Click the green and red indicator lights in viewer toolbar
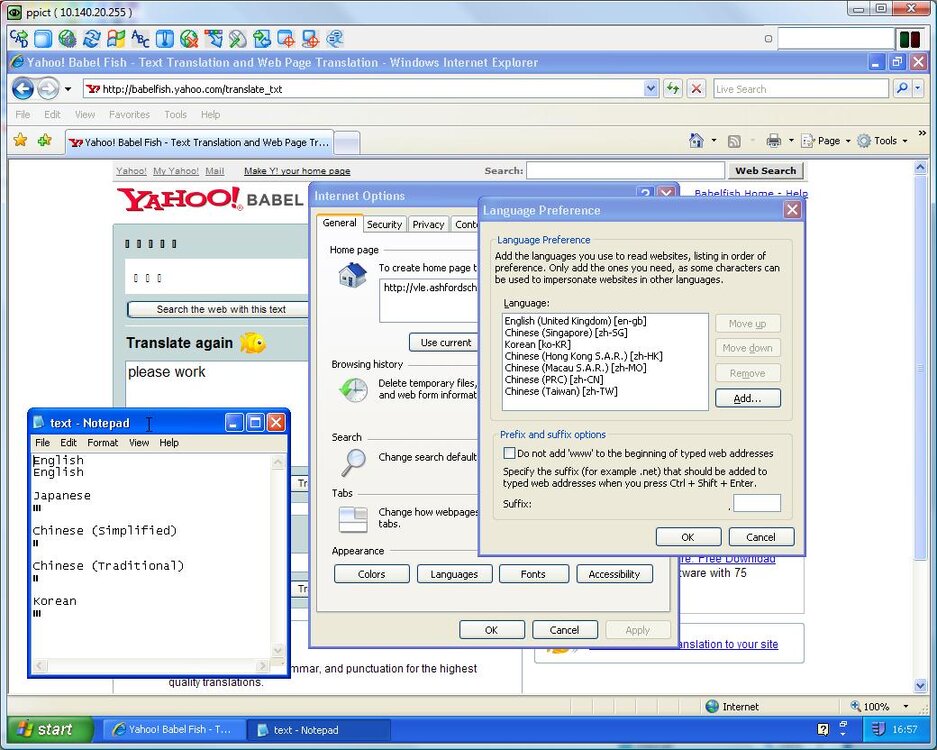The width and height of the screenshot is (937, 750). point(910,39)
